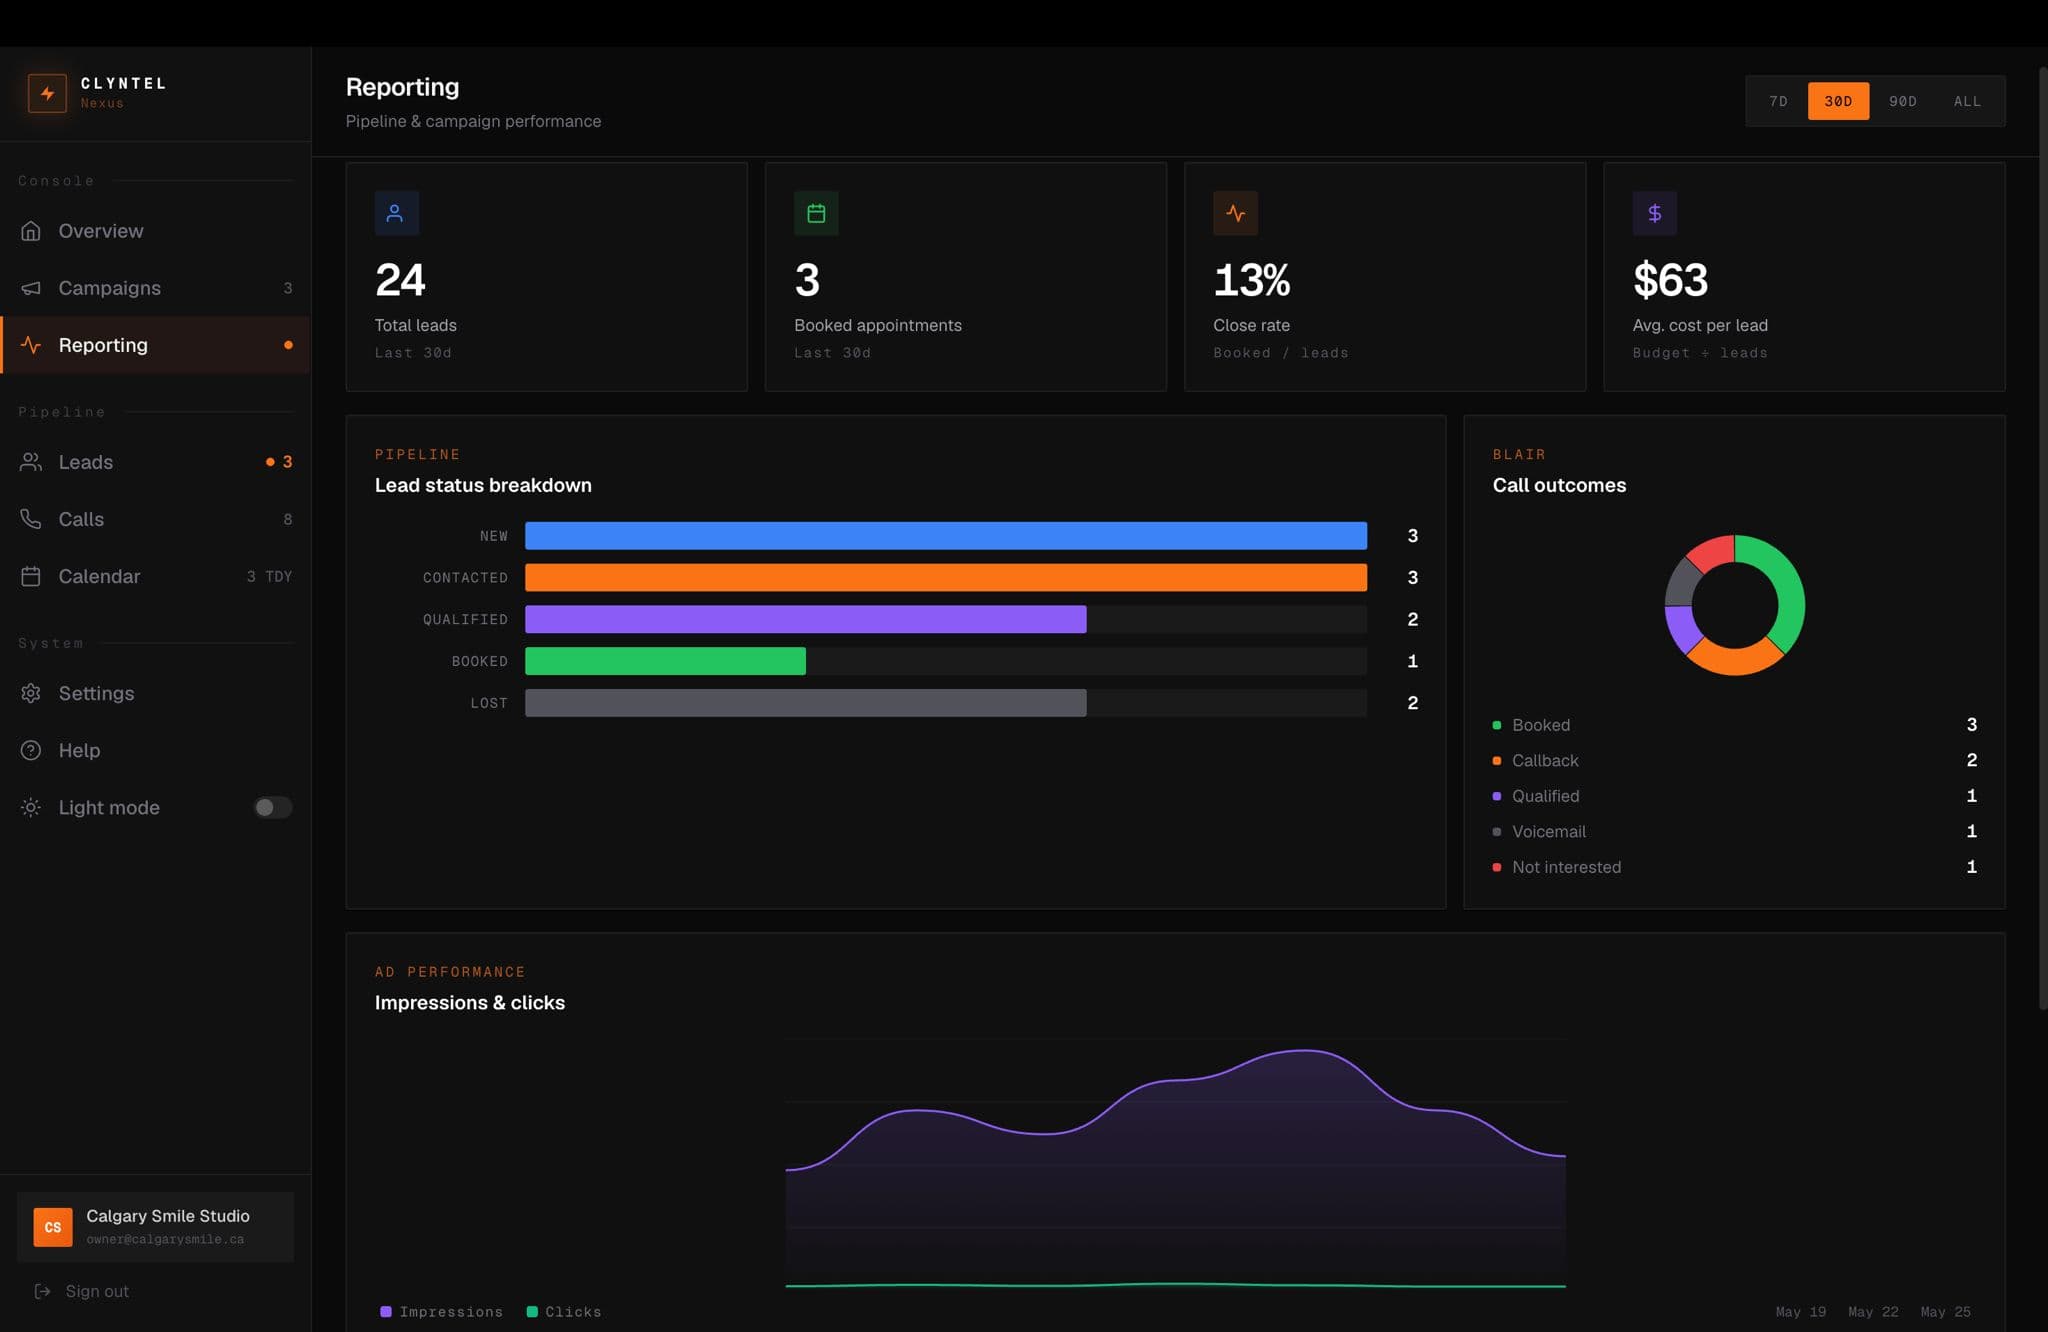
Task: Click the Booked legend entry
Action: [x=1734, y=725]
